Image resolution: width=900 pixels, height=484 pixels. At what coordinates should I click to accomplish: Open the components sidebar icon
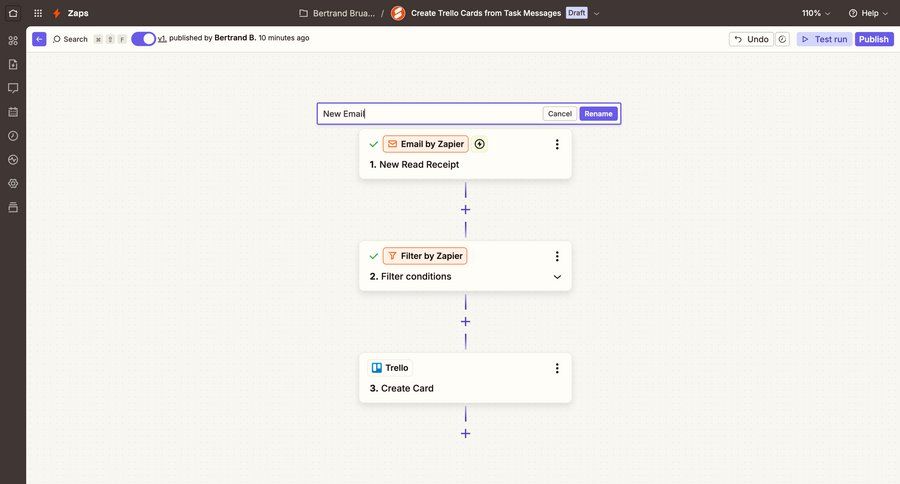pyautogui.click(x=13, y=40)
